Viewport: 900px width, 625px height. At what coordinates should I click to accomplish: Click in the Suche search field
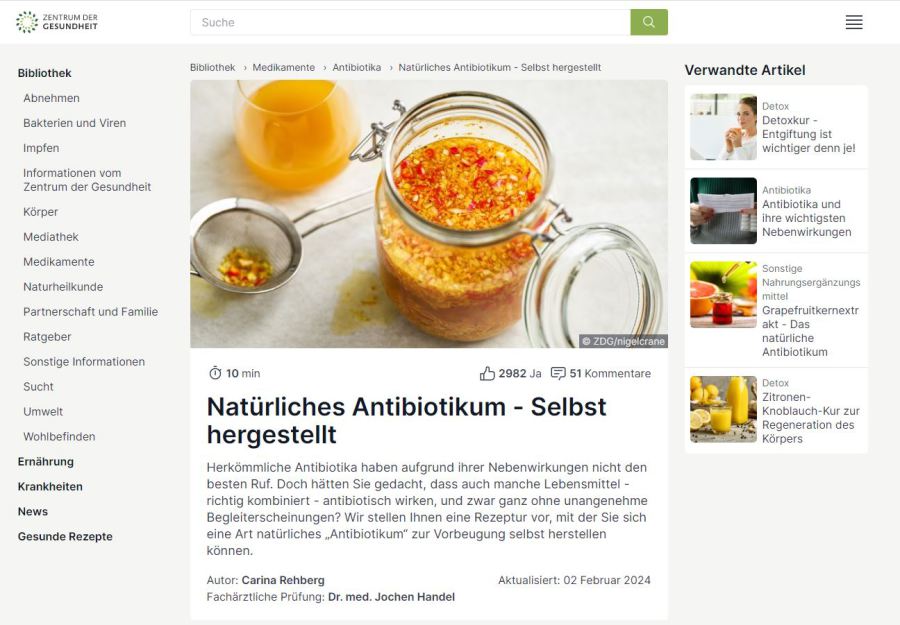[410, 22]
